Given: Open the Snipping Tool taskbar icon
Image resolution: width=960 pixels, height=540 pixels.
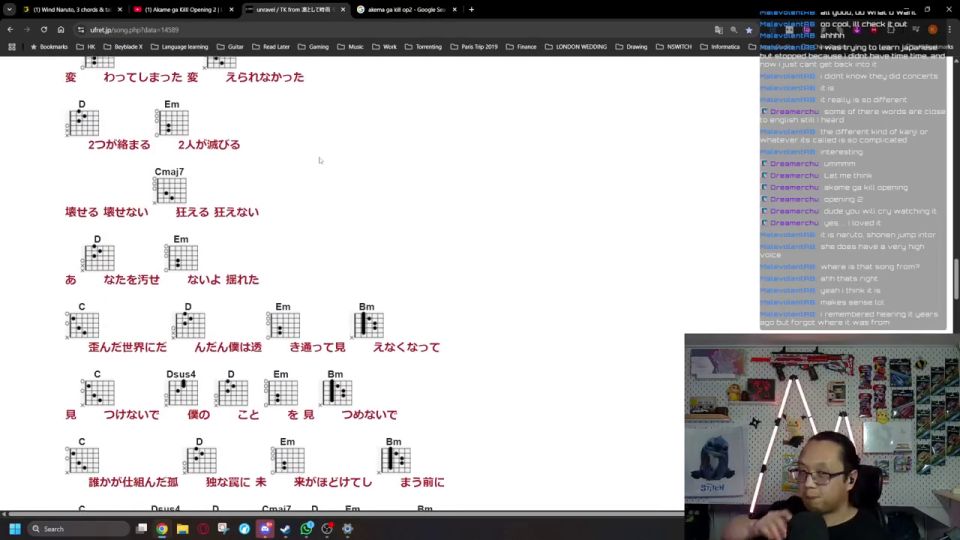Looking at the screenshot, I should (x=223, y=529).
